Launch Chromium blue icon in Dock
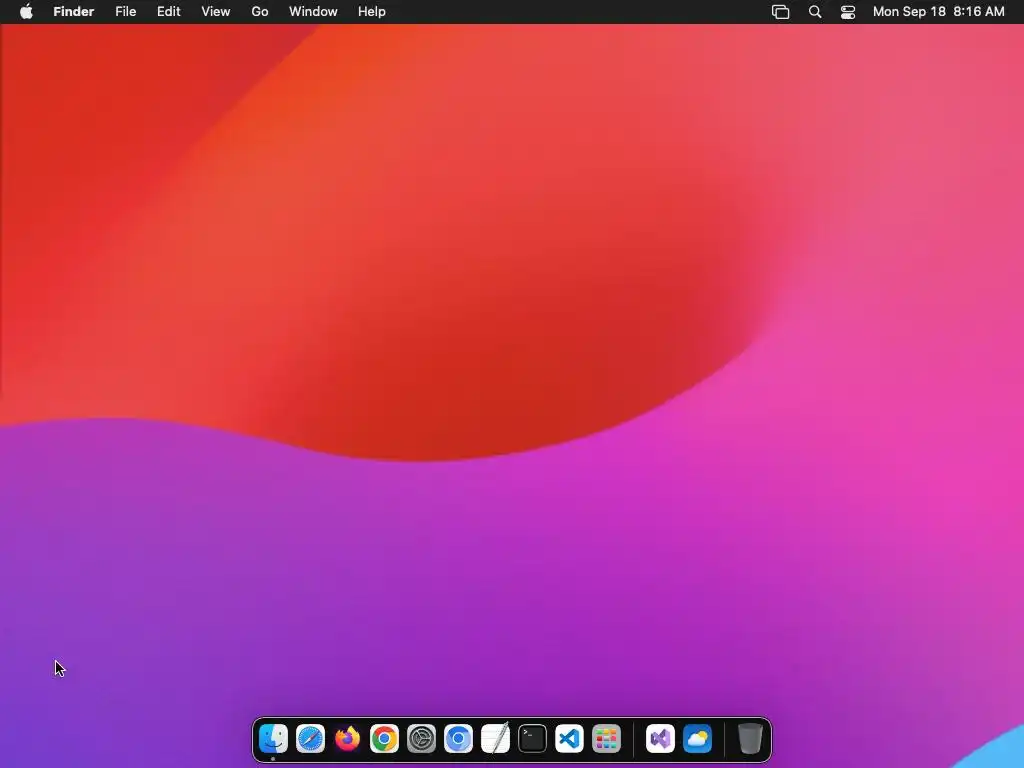 pyautogui.click(x=458, y=739)
